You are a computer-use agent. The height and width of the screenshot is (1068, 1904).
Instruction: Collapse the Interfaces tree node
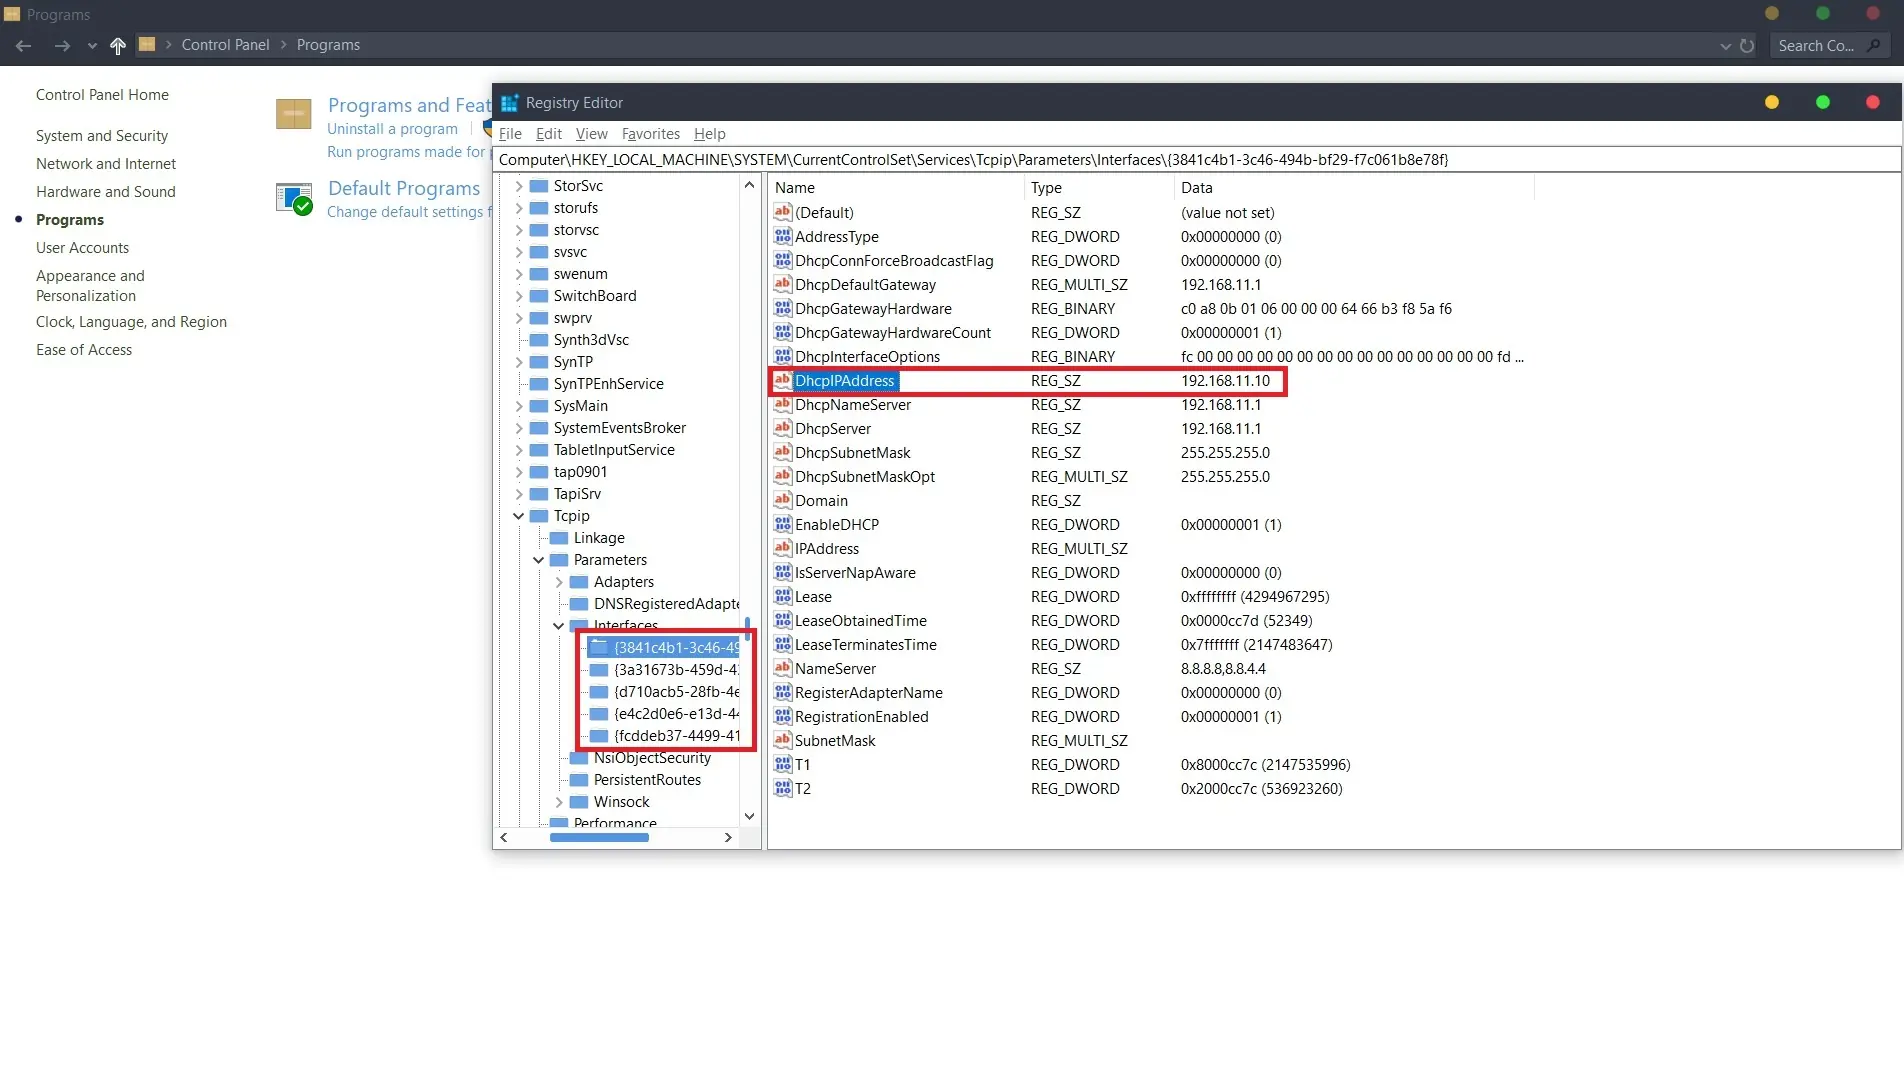(558, 626)
